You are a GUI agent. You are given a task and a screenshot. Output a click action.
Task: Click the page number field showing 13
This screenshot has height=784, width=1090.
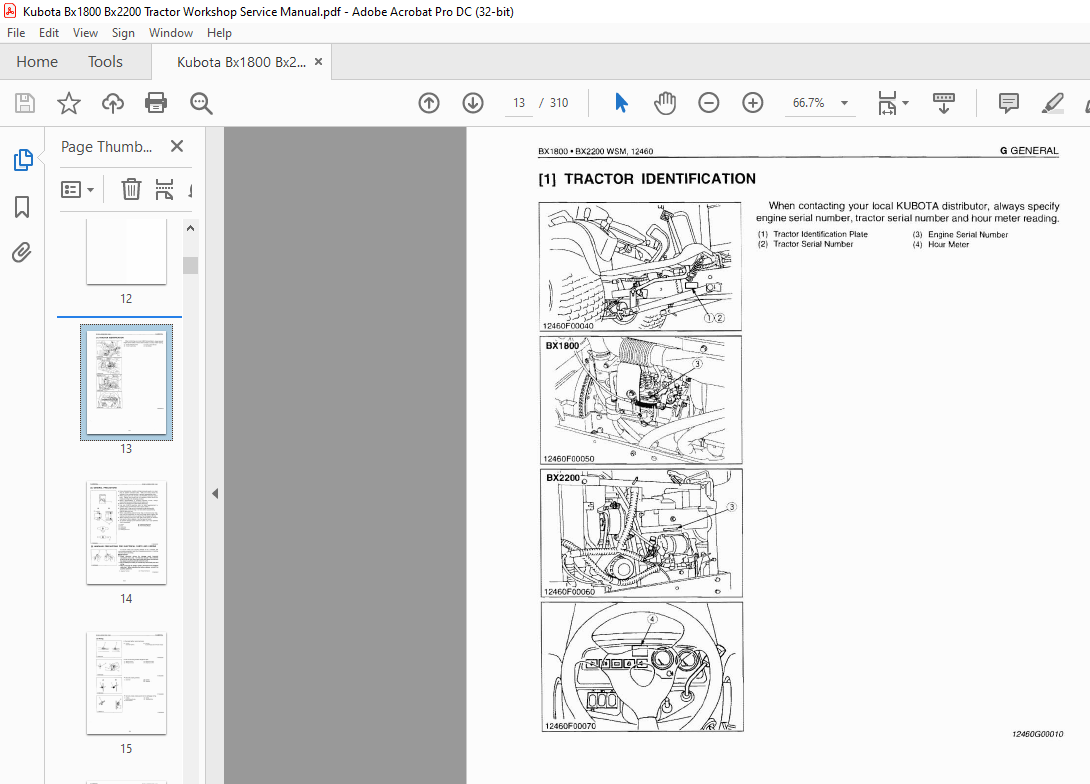(519, 103)
